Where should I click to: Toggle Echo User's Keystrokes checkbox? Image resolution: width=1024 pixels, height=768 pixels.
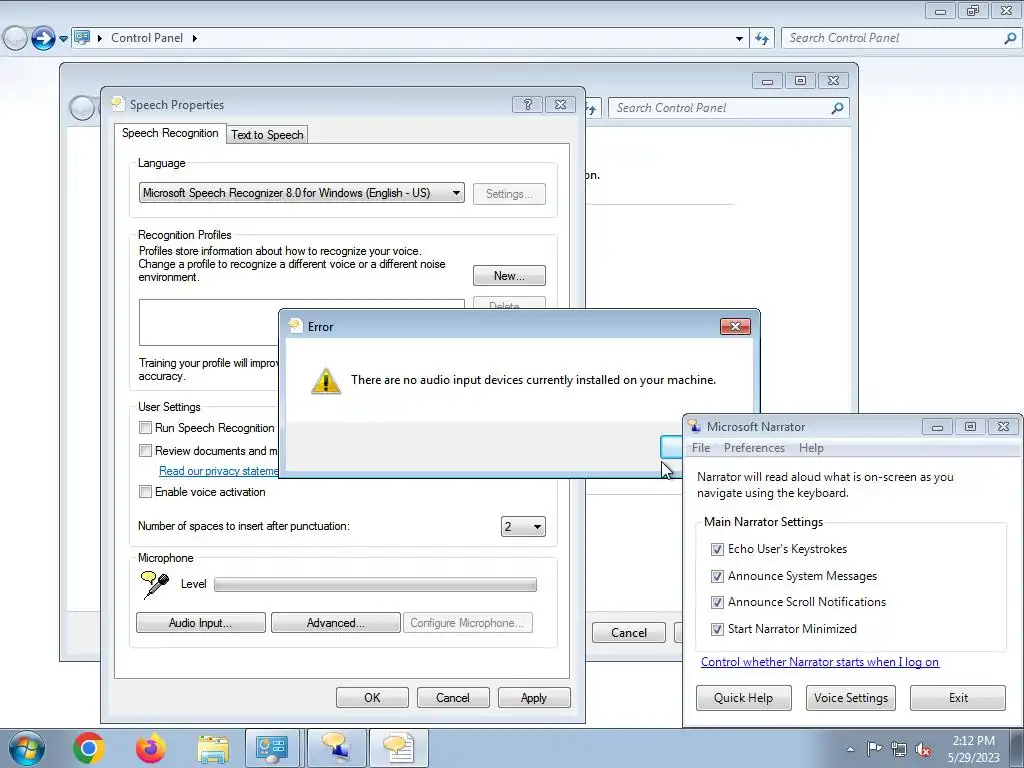click(717, 549)
